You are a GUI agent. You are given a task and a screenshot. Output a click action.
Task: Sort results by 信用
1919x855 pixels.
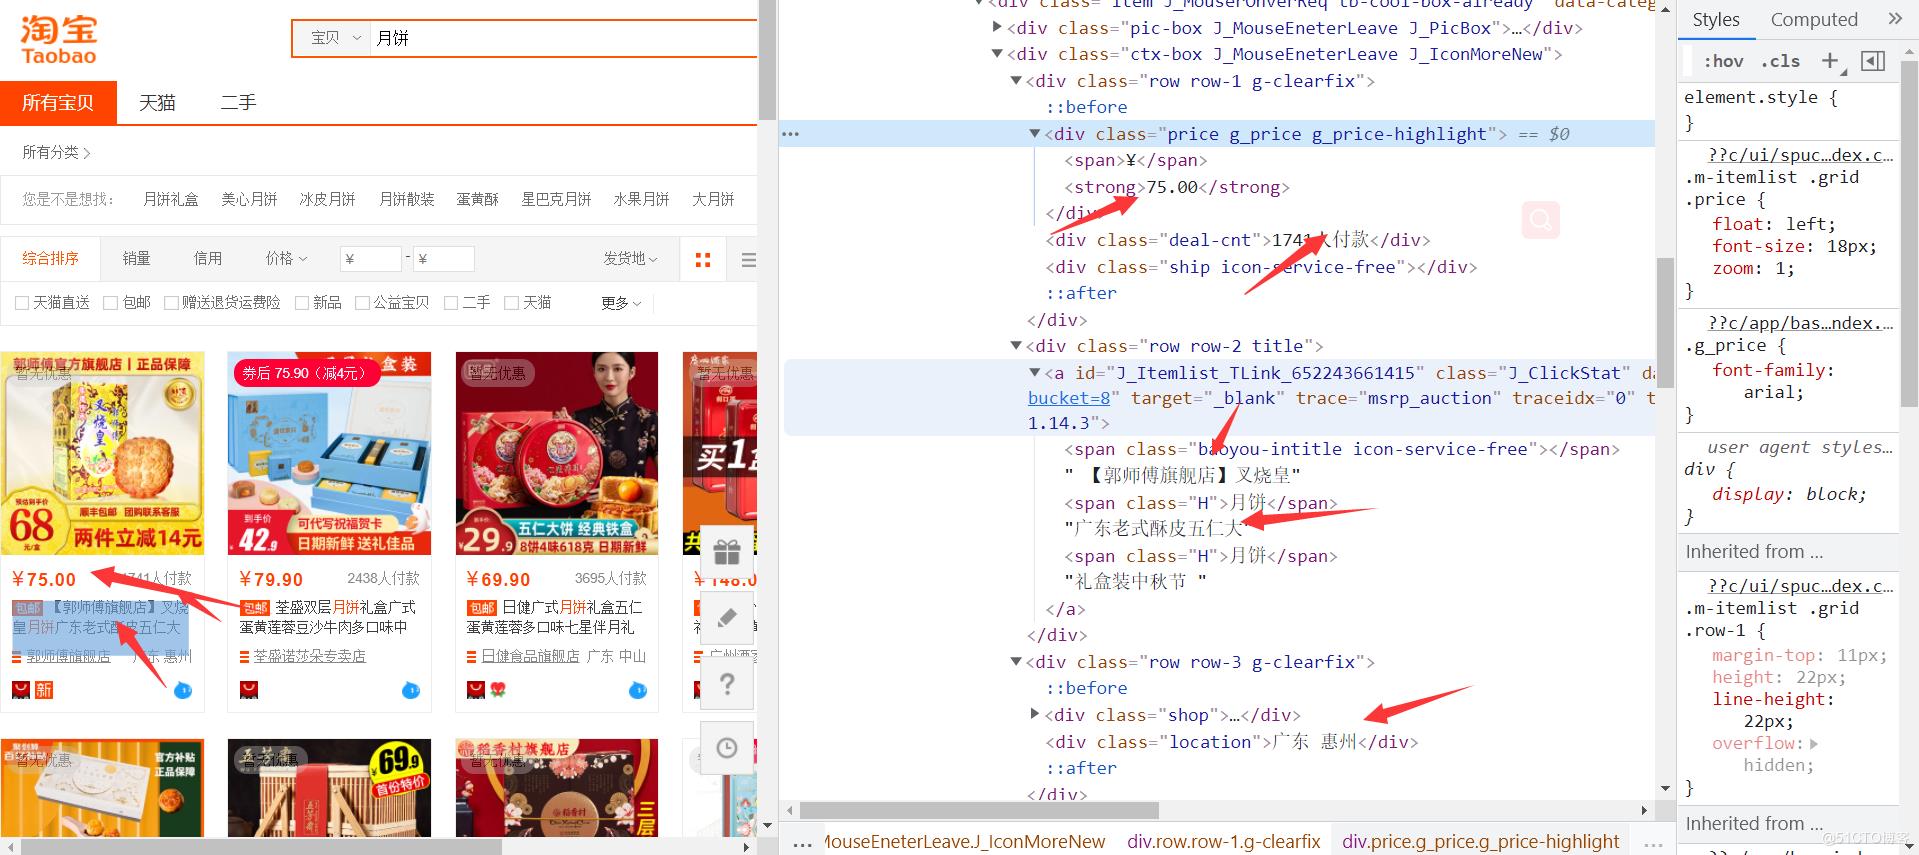208,258
